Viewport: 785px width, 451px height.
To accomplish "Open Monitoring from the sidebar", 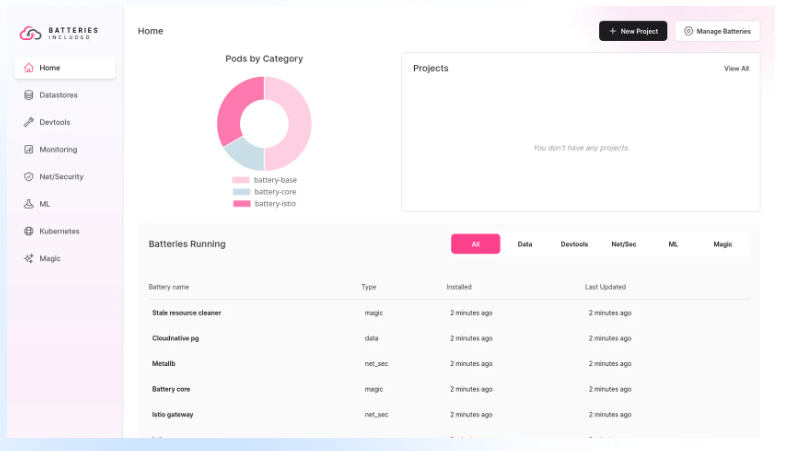I will (65, 149).
